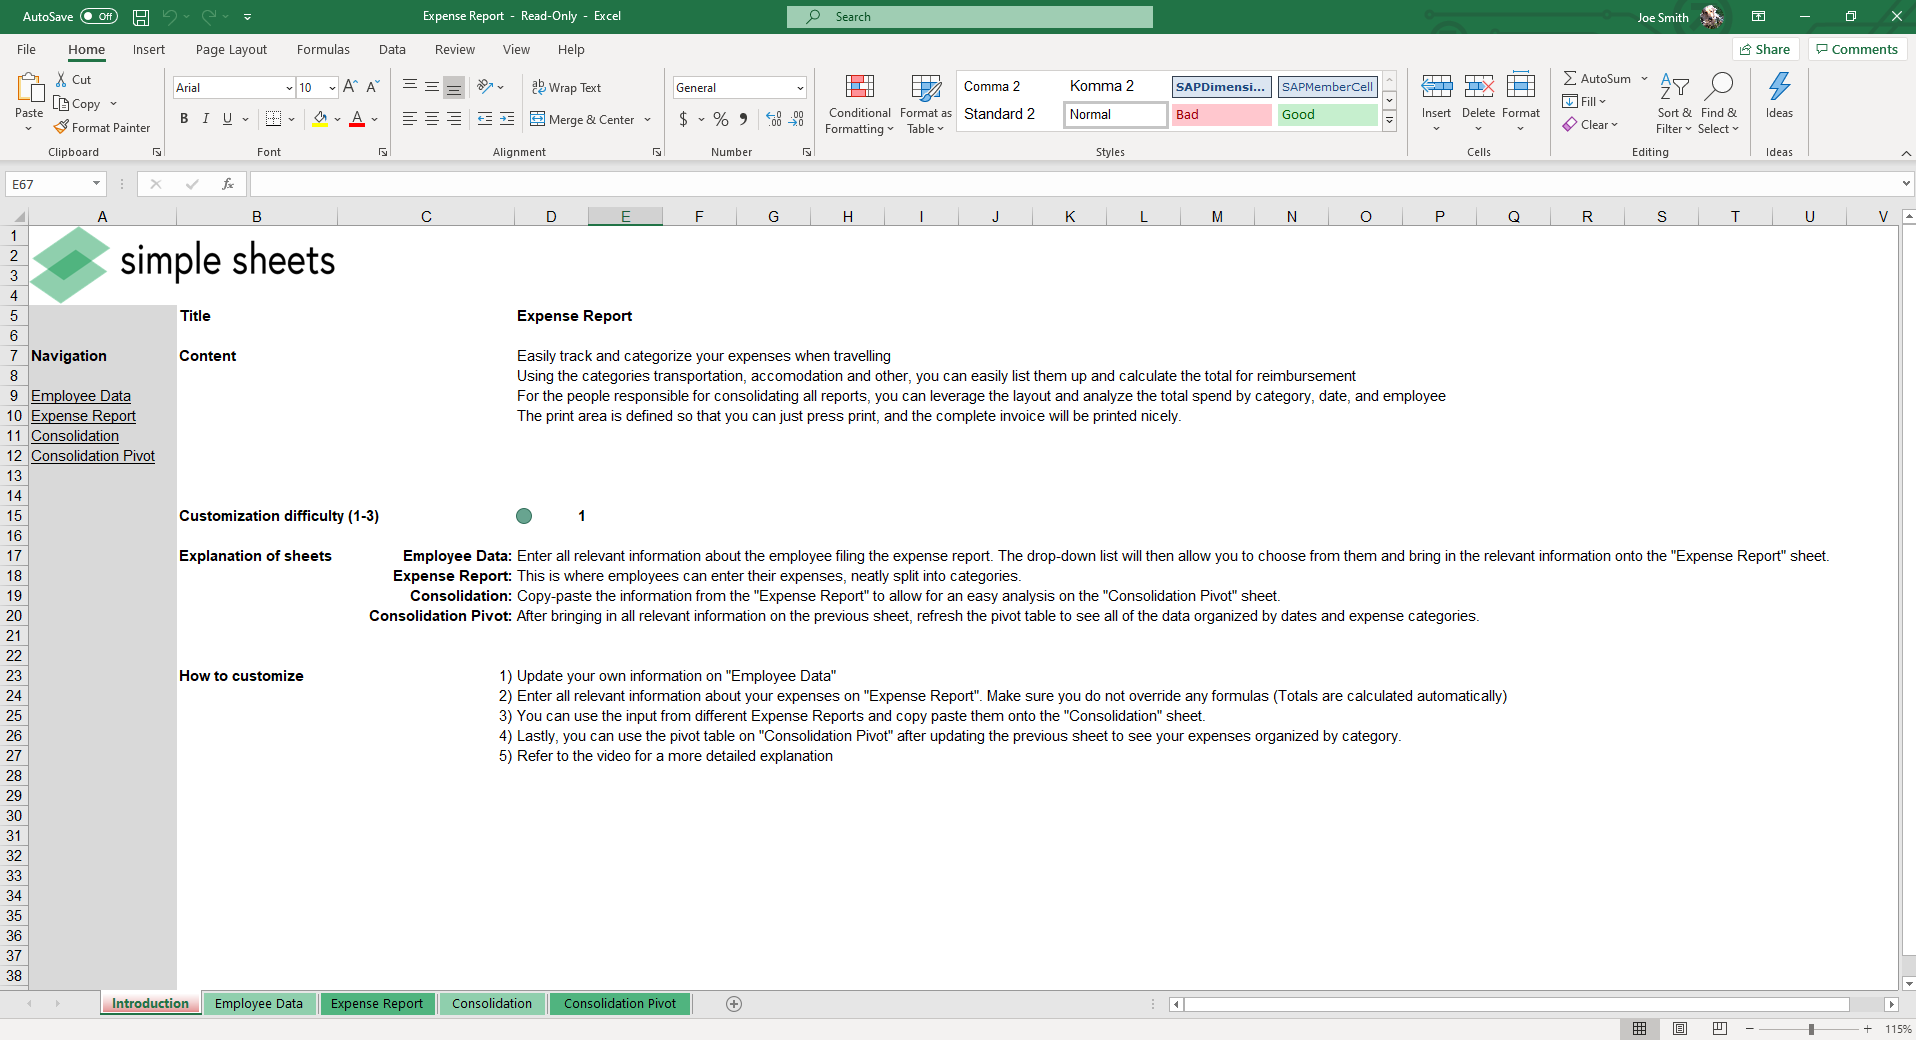This screenshot has width=1916, height=1040.
Task: Click Increase Decimal icon
Action: (774, 119)
